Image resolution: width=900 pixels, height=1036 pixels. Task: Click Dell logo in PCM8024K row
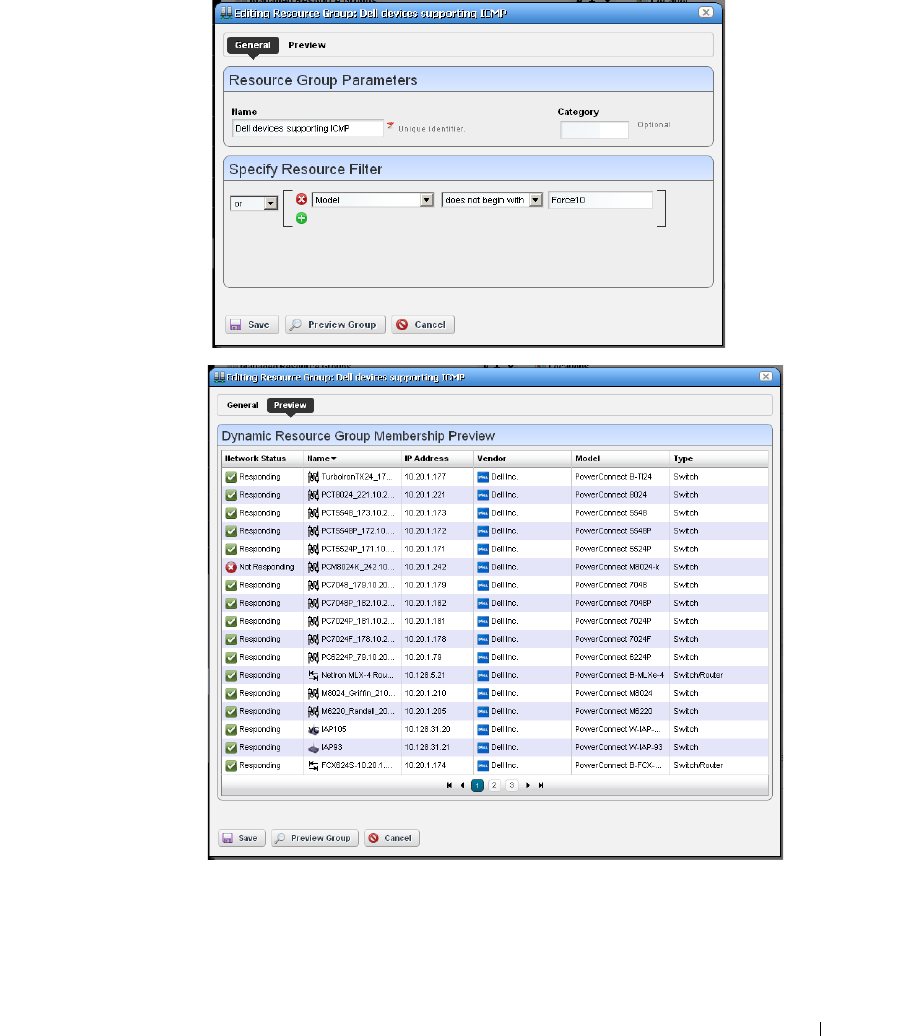482,567
